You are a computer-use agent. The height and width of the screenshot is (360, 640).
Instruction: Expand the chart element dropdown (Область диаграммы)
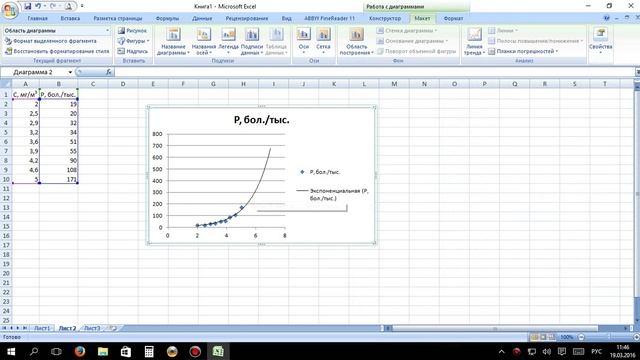click(107, 31)
